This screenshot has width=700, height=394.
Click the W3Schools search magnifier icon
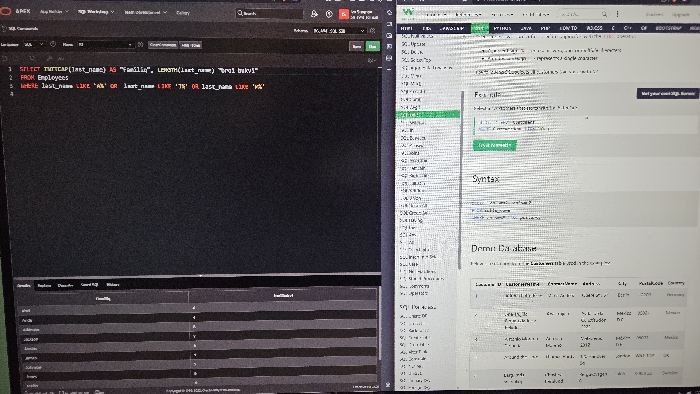tap(604, 14)
